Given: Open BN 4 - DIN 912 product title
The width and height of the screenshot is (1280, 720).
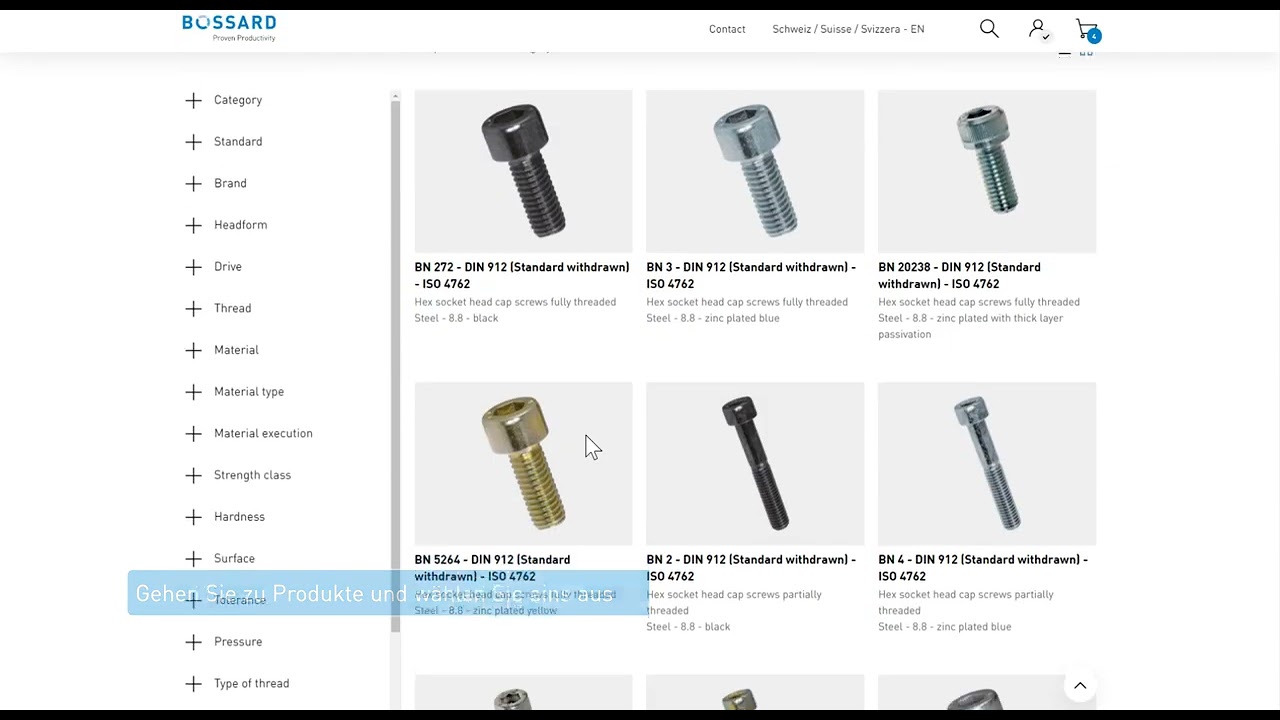Looking at the screenshot, I should (x=983, y=567).
